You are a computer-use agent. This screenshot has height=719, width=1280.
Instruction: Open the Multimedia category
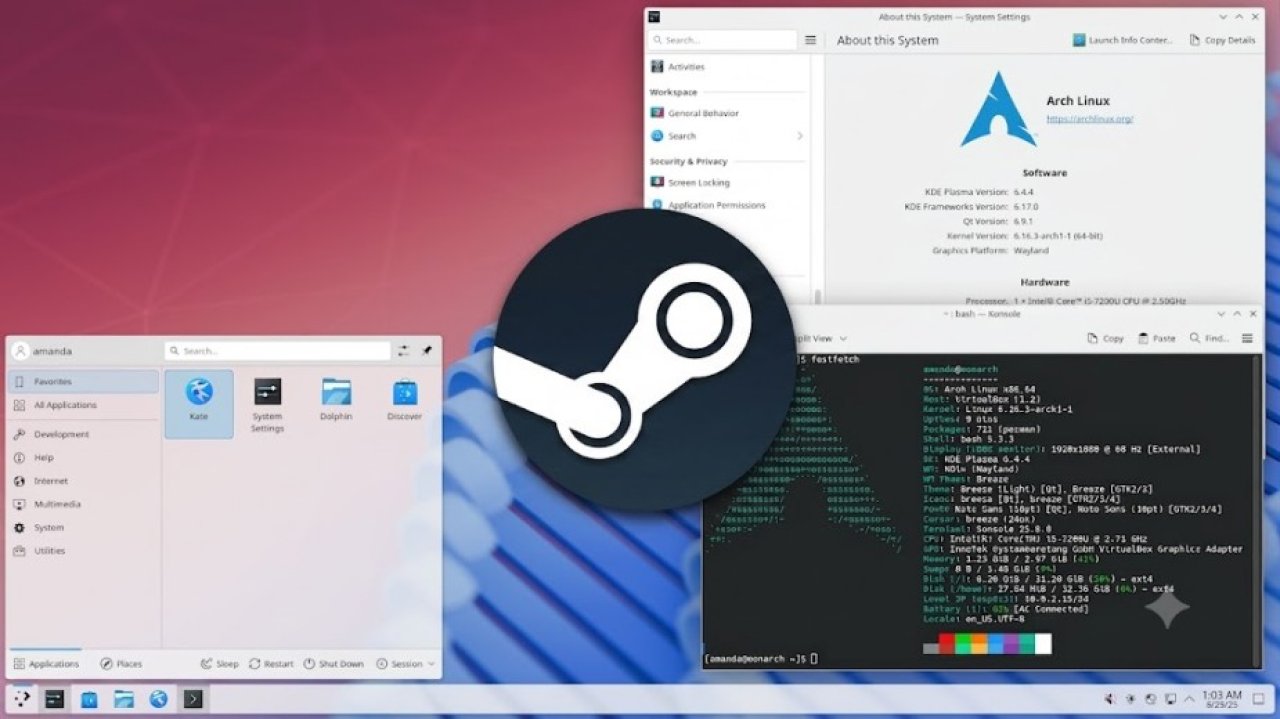tap(84, 504)
